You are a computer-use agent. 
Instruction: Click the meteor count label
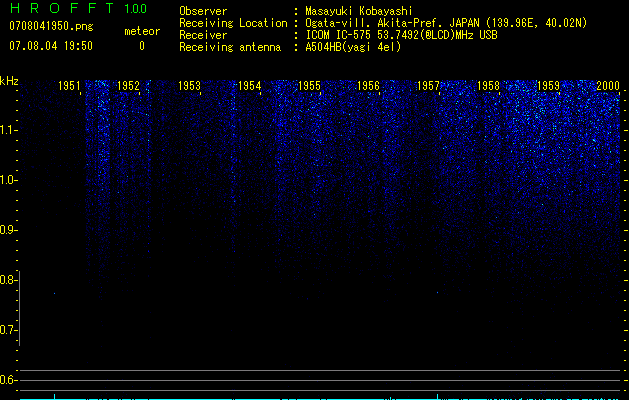[x=142, y=31]
